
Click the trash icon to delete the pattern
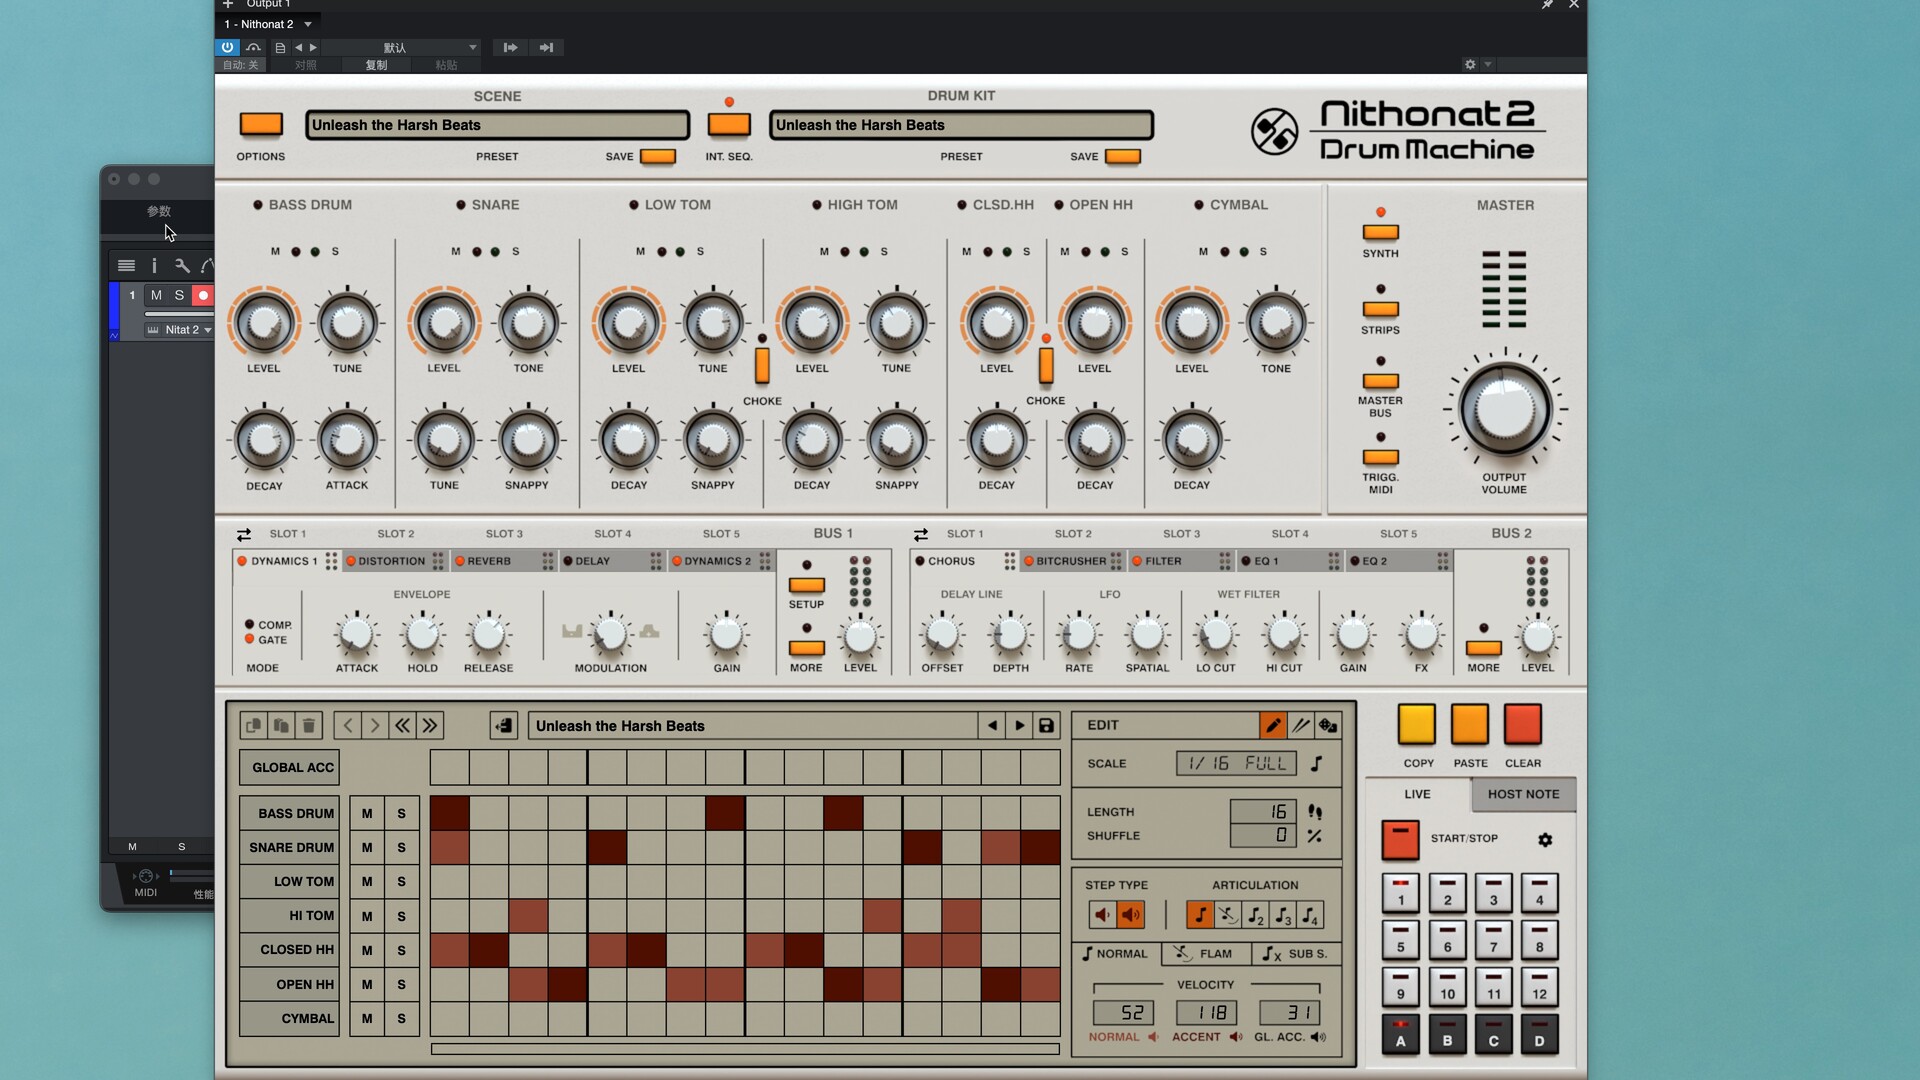tap(309, 726)
